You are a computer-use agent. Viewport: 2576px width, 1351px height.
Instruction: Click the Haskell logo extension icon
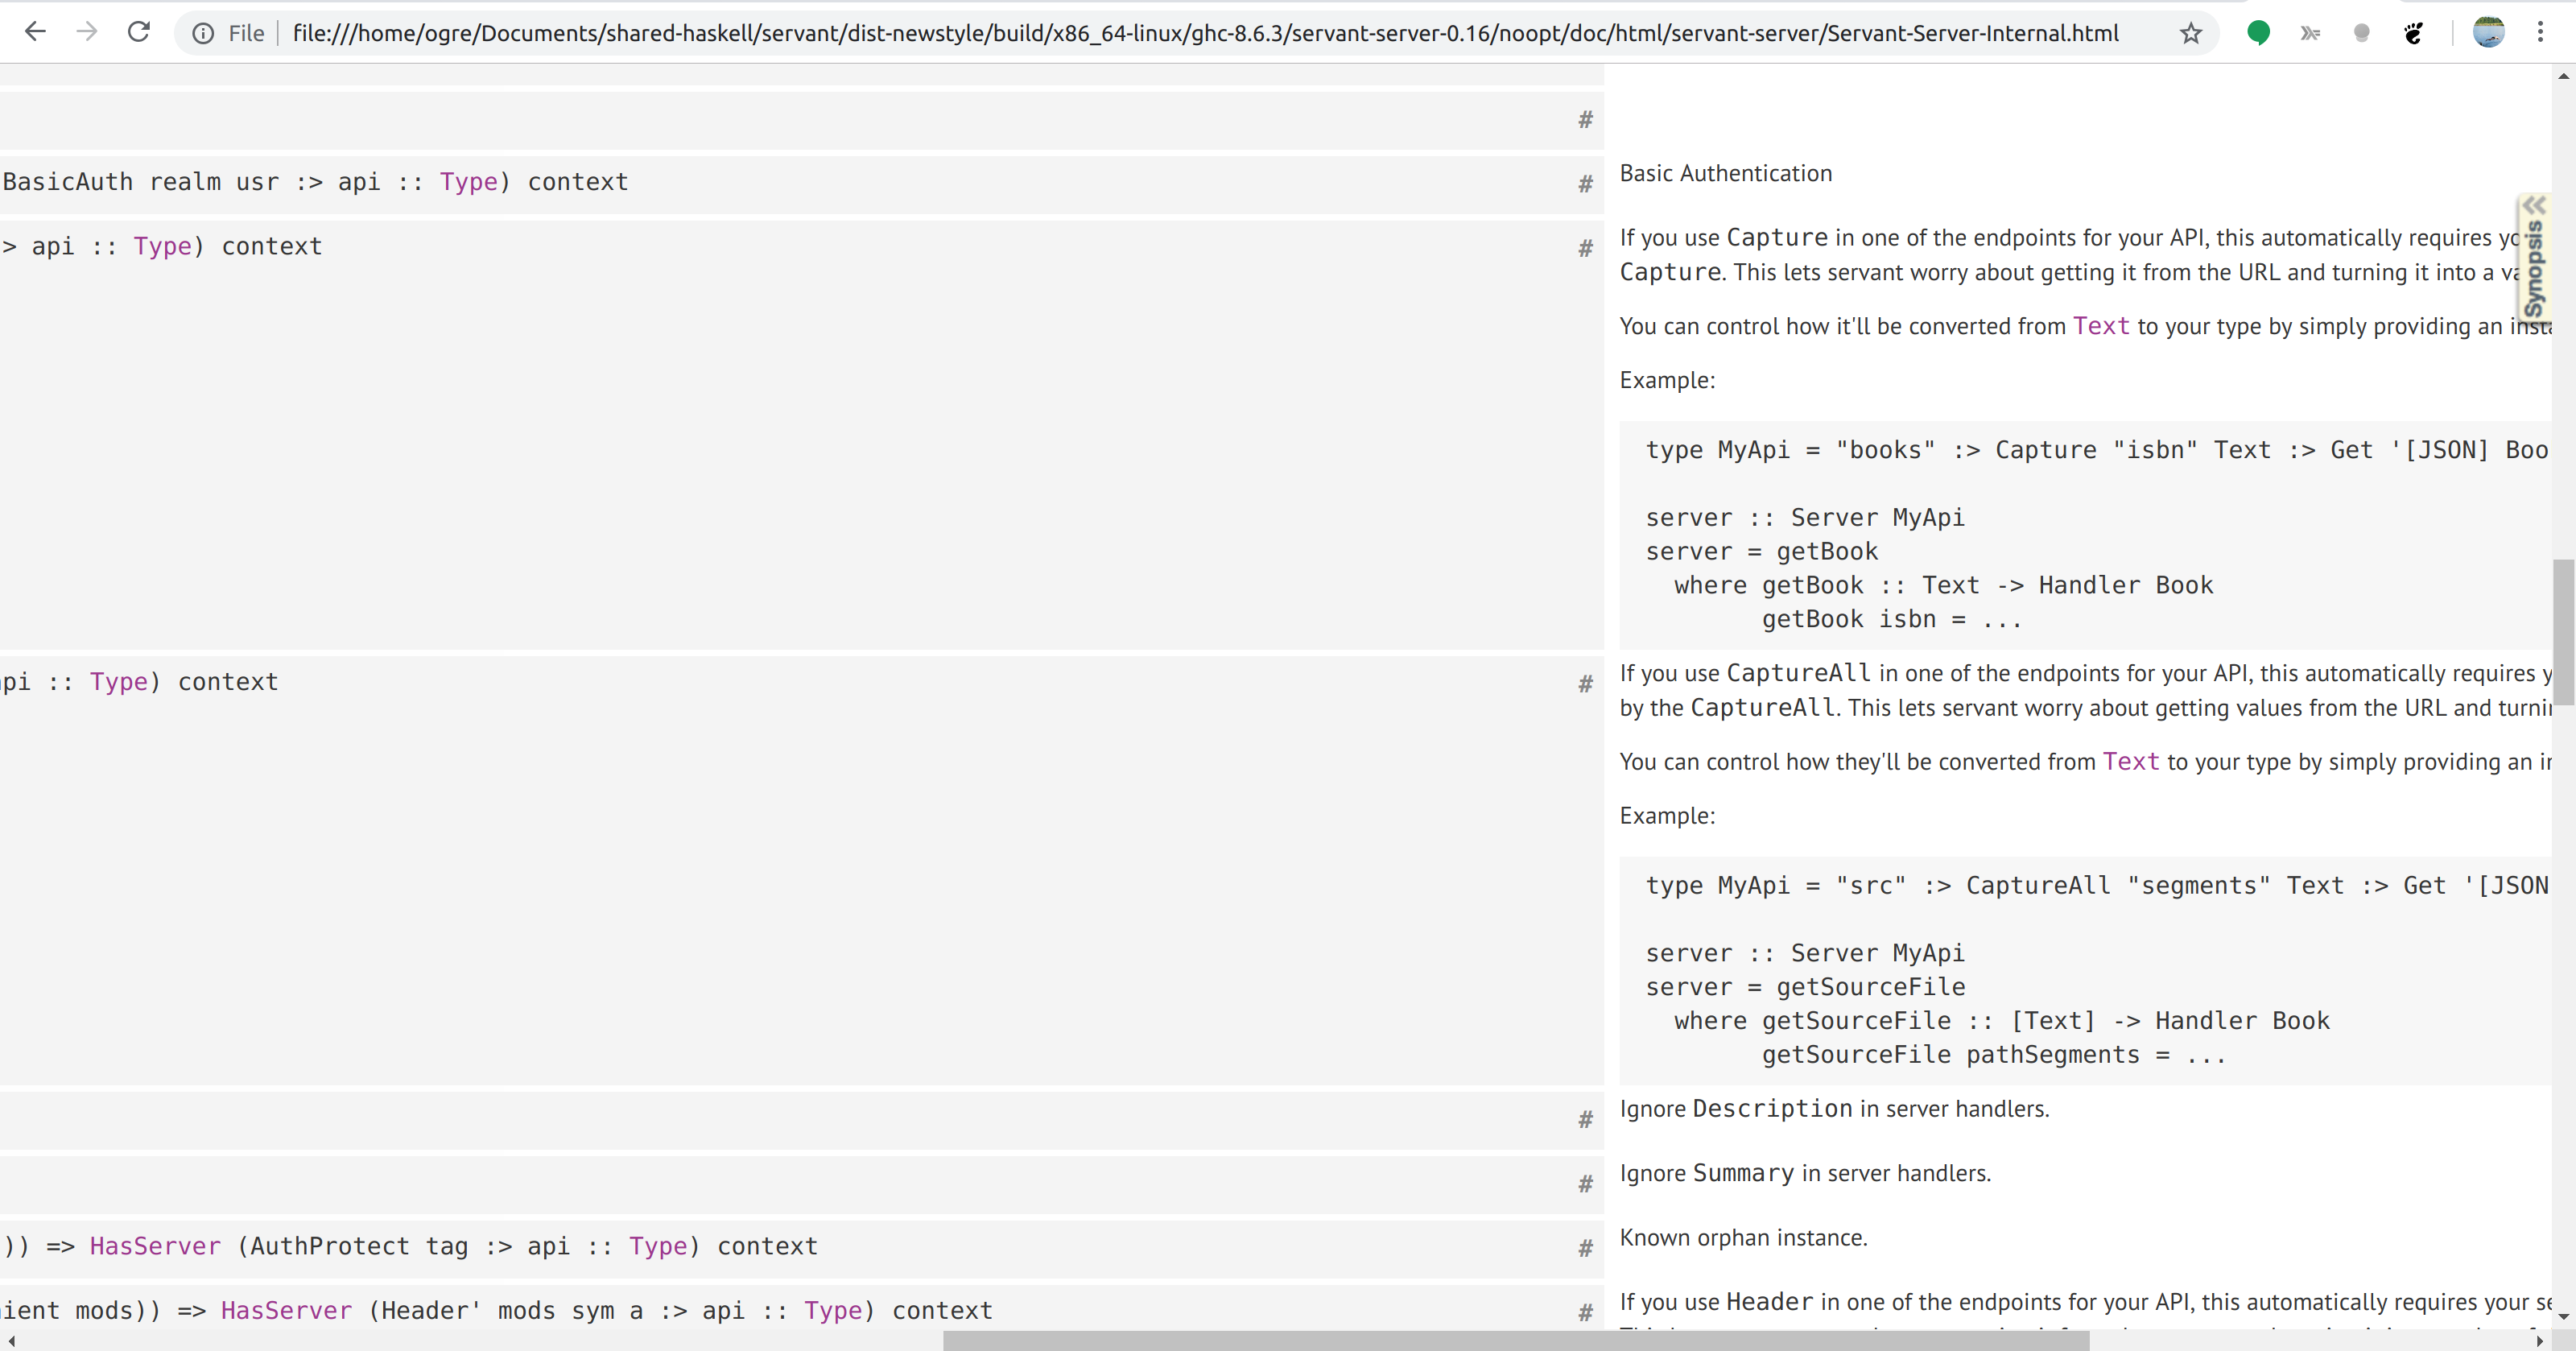pos(2310,33)
